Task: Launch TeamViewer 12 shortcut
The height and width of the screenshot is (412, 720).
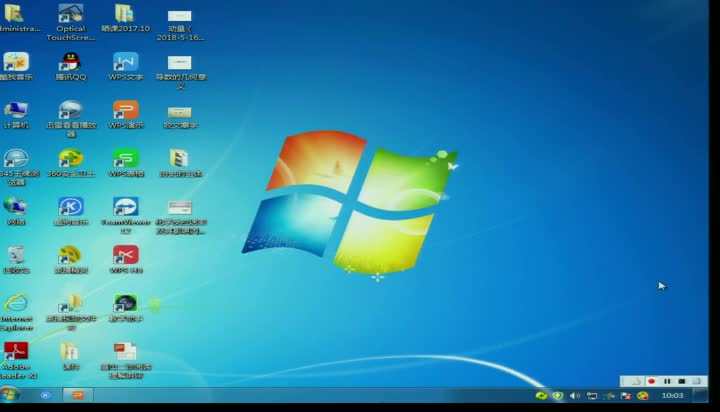Action: 125,215
